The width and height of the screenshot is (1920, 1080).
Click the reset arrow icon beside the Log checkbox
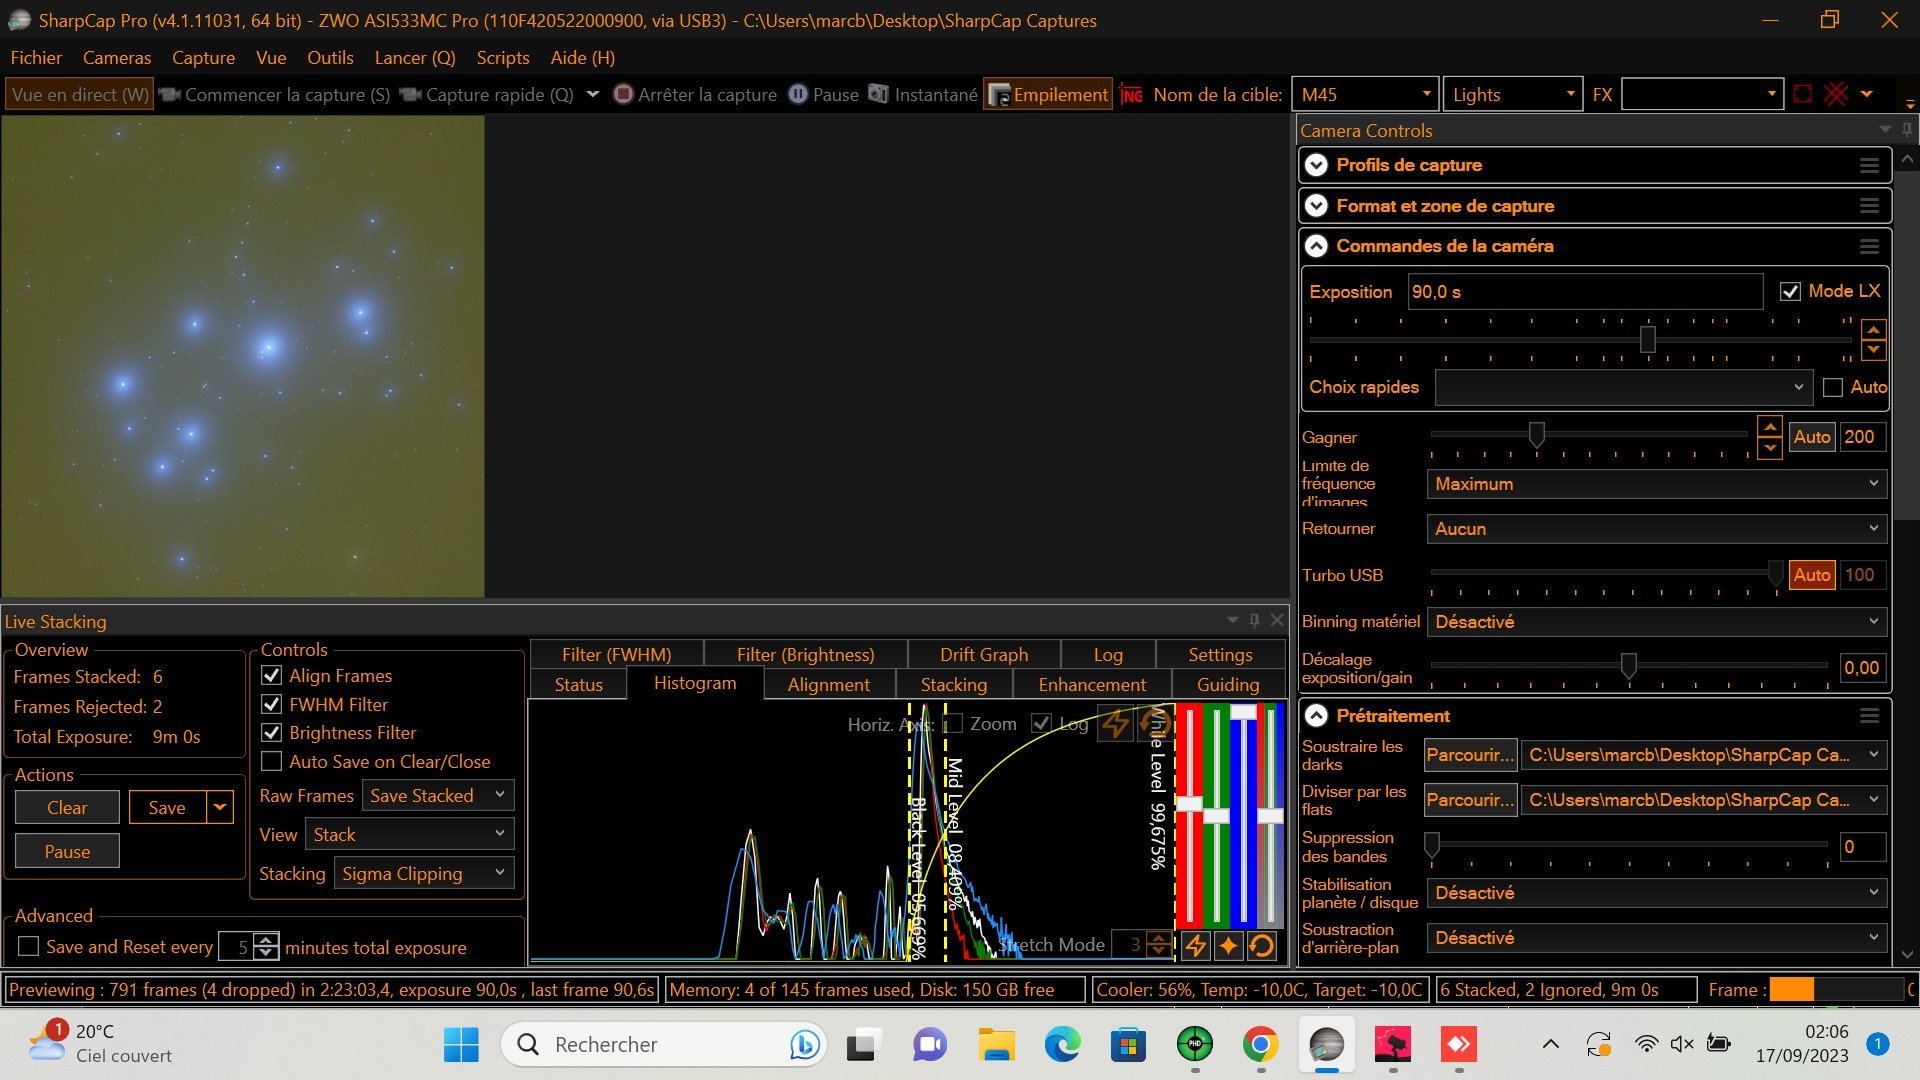(1155, 722)
